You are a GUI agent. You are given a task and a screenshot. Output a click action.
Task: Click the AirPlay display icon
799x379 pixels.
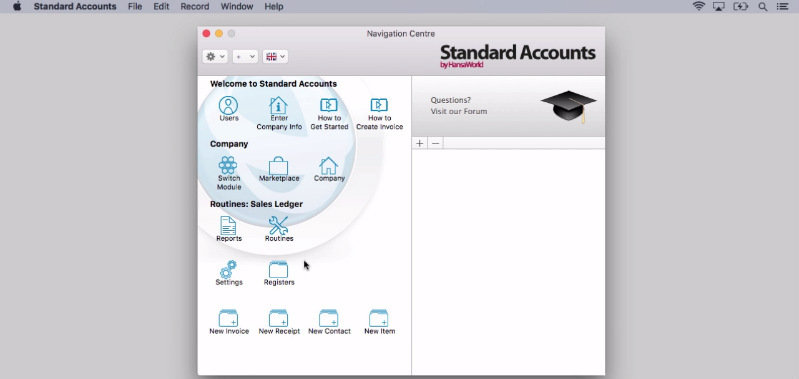click(718, 7)
